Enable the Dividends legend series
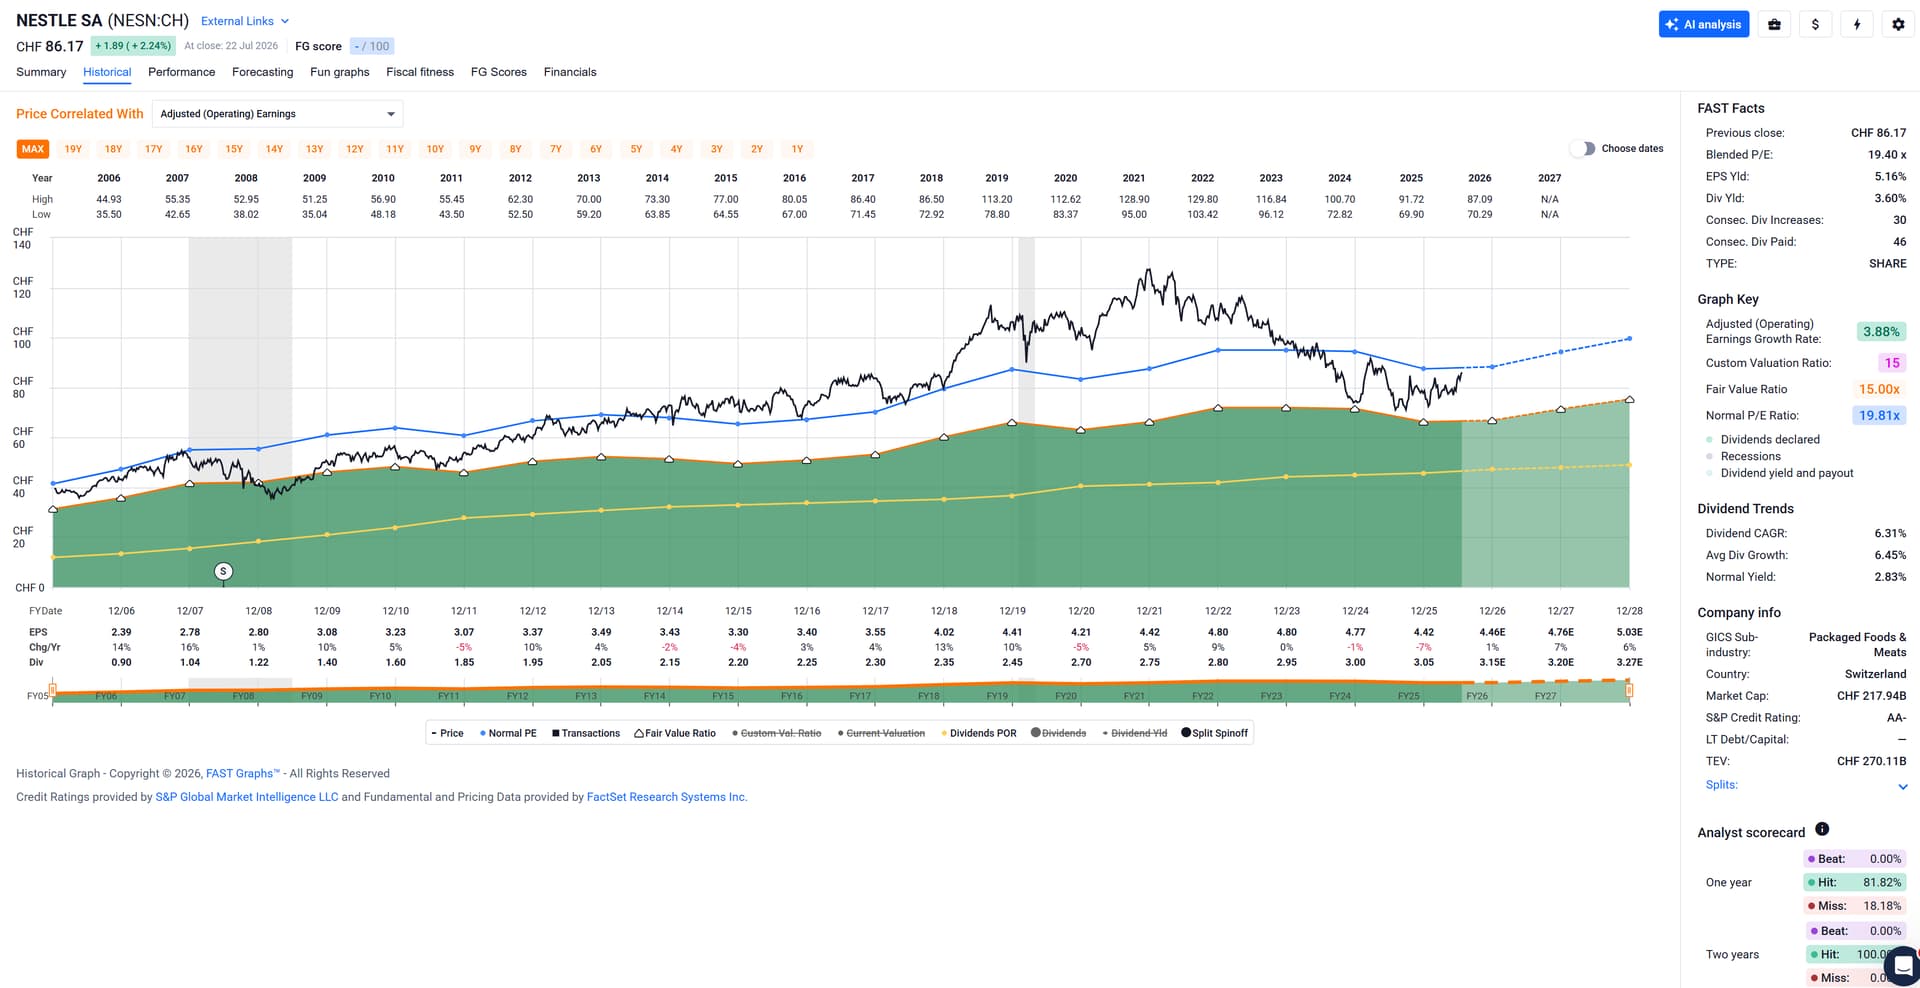Image resolution: width=1920 pixels, height=988 pixels. (1058, 733)
